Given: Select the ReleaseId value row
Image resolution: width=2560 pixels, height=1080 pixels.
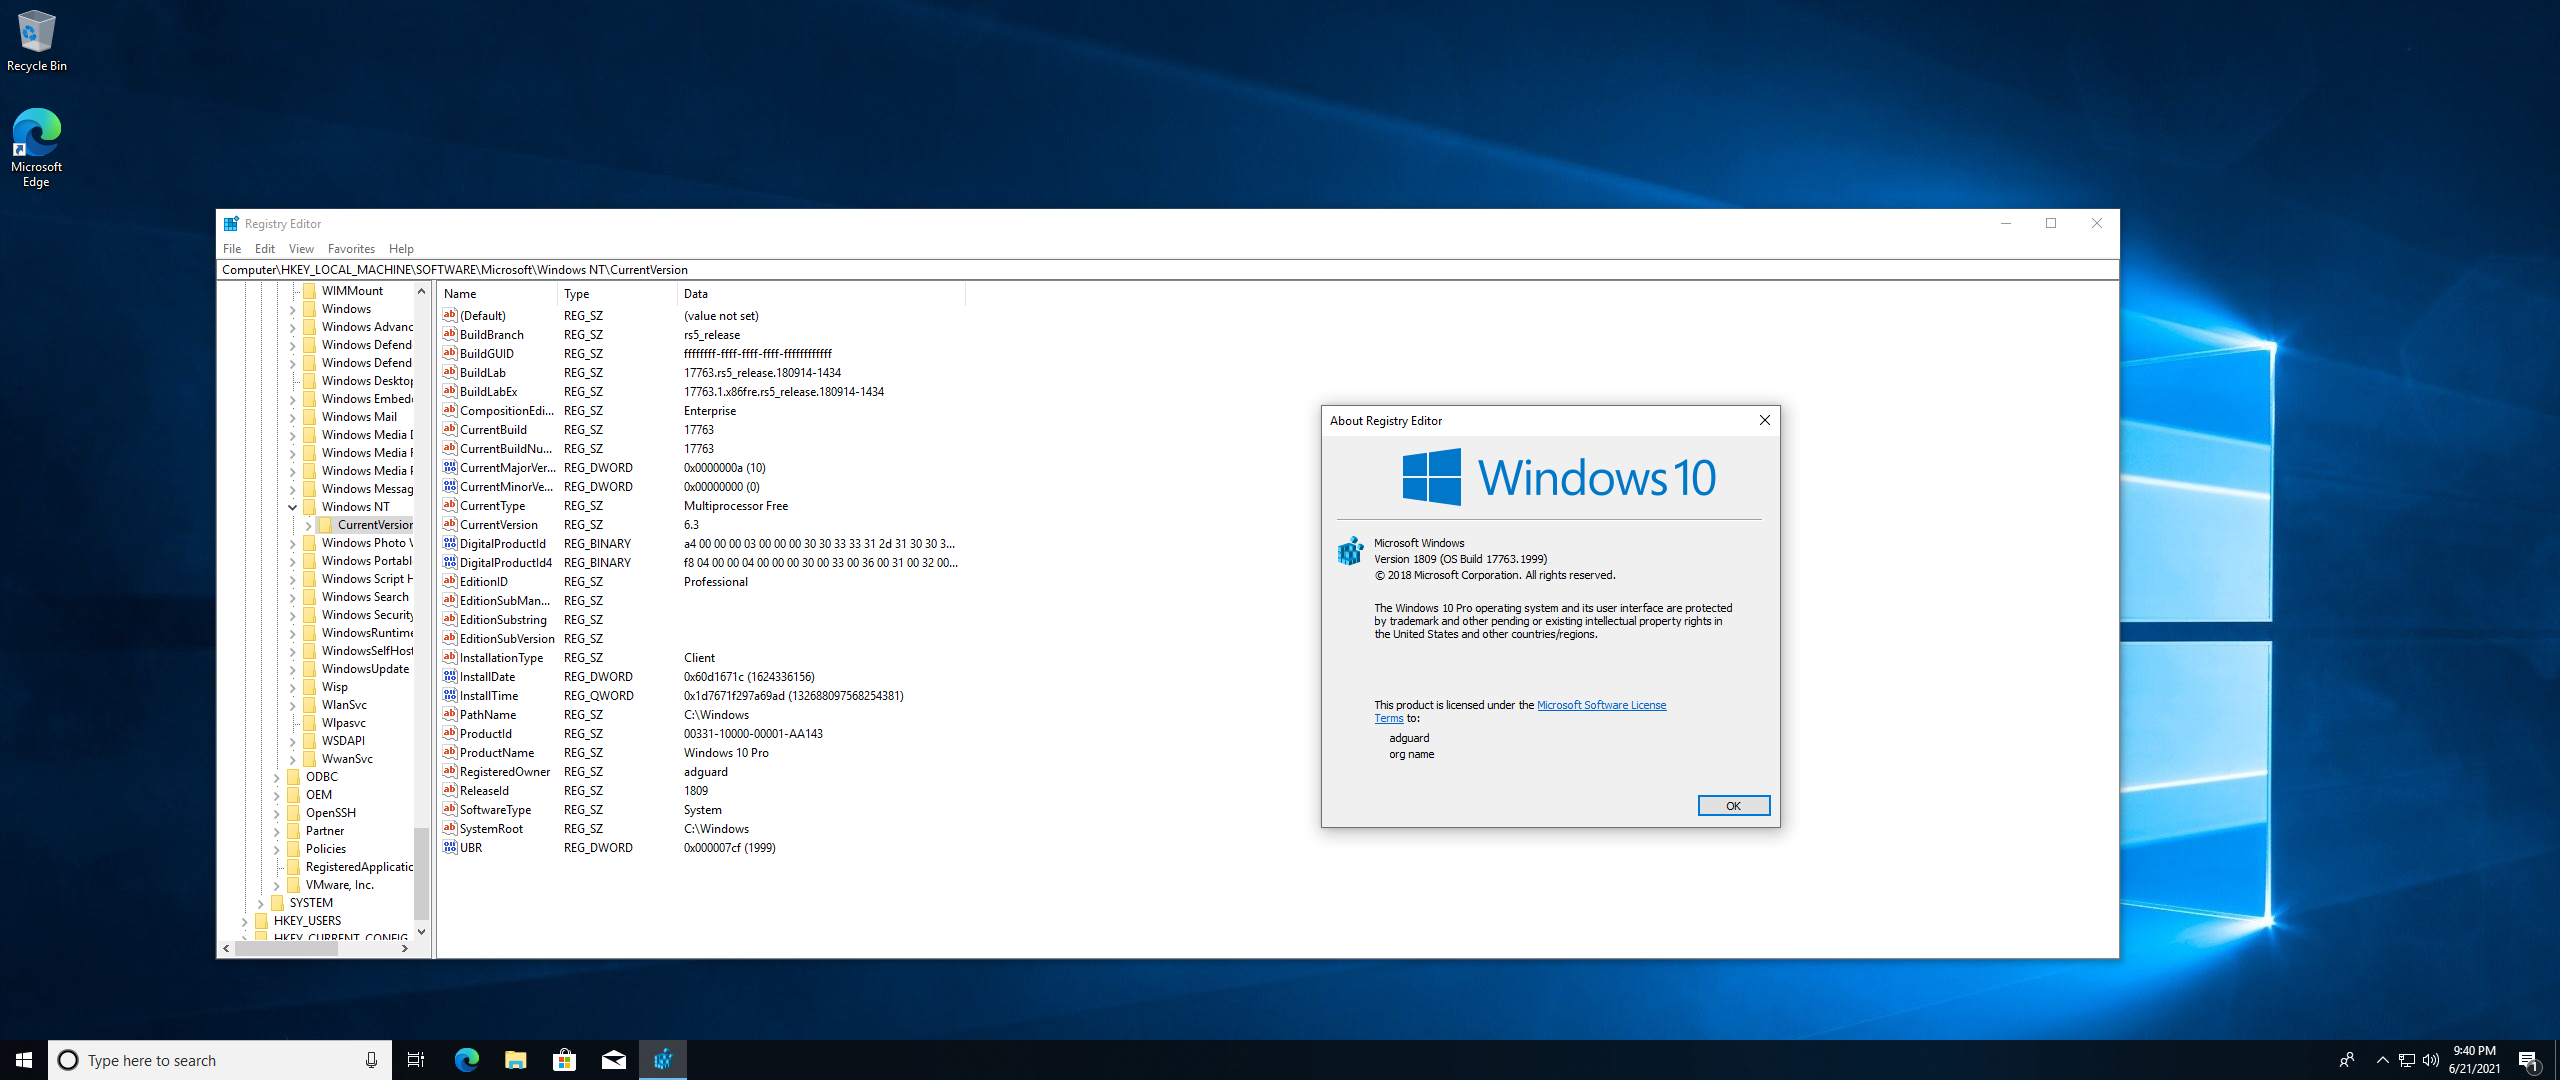Looking at the screenshot, I should pyautogui.click(x=700, y=791).
